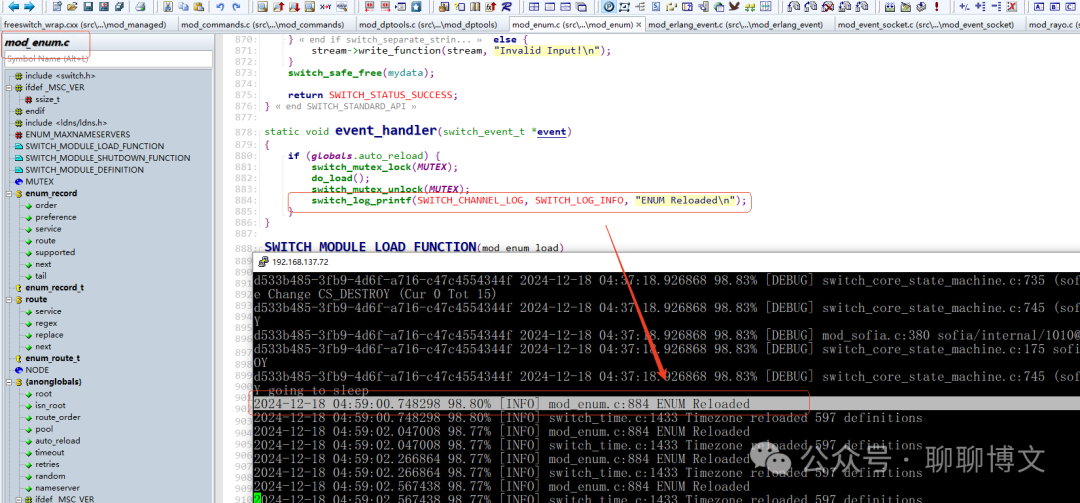Search forward with red down arrow icon
1080x503 pixels.
294,7
